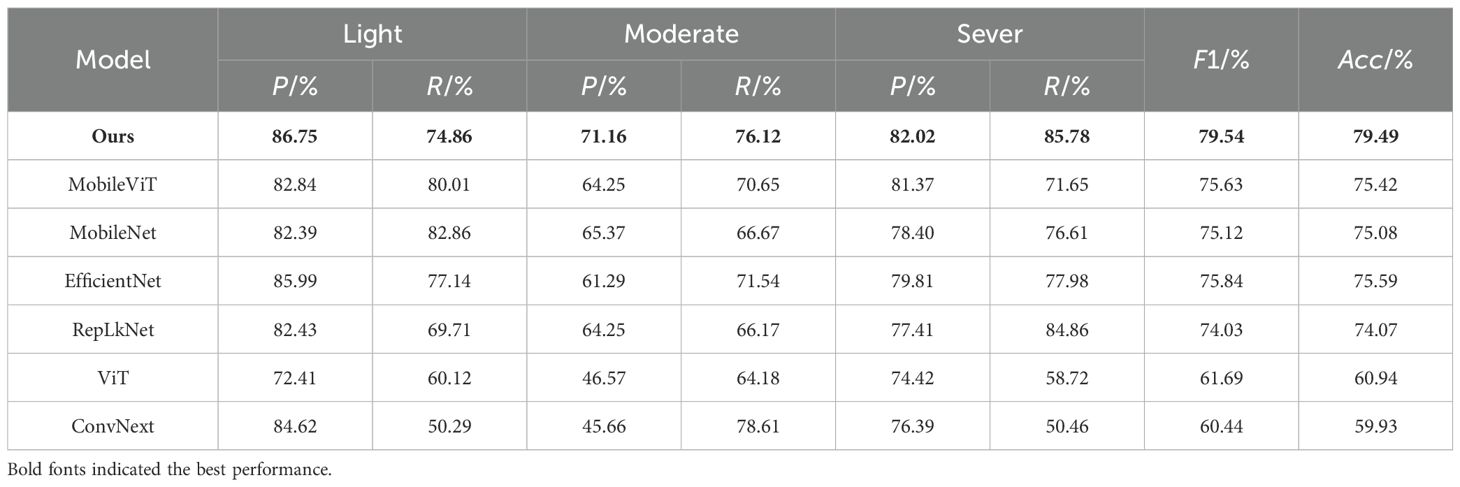Click the Moderate group header
Viewport: 1460px width, 487px height.
tap(681, 34)
